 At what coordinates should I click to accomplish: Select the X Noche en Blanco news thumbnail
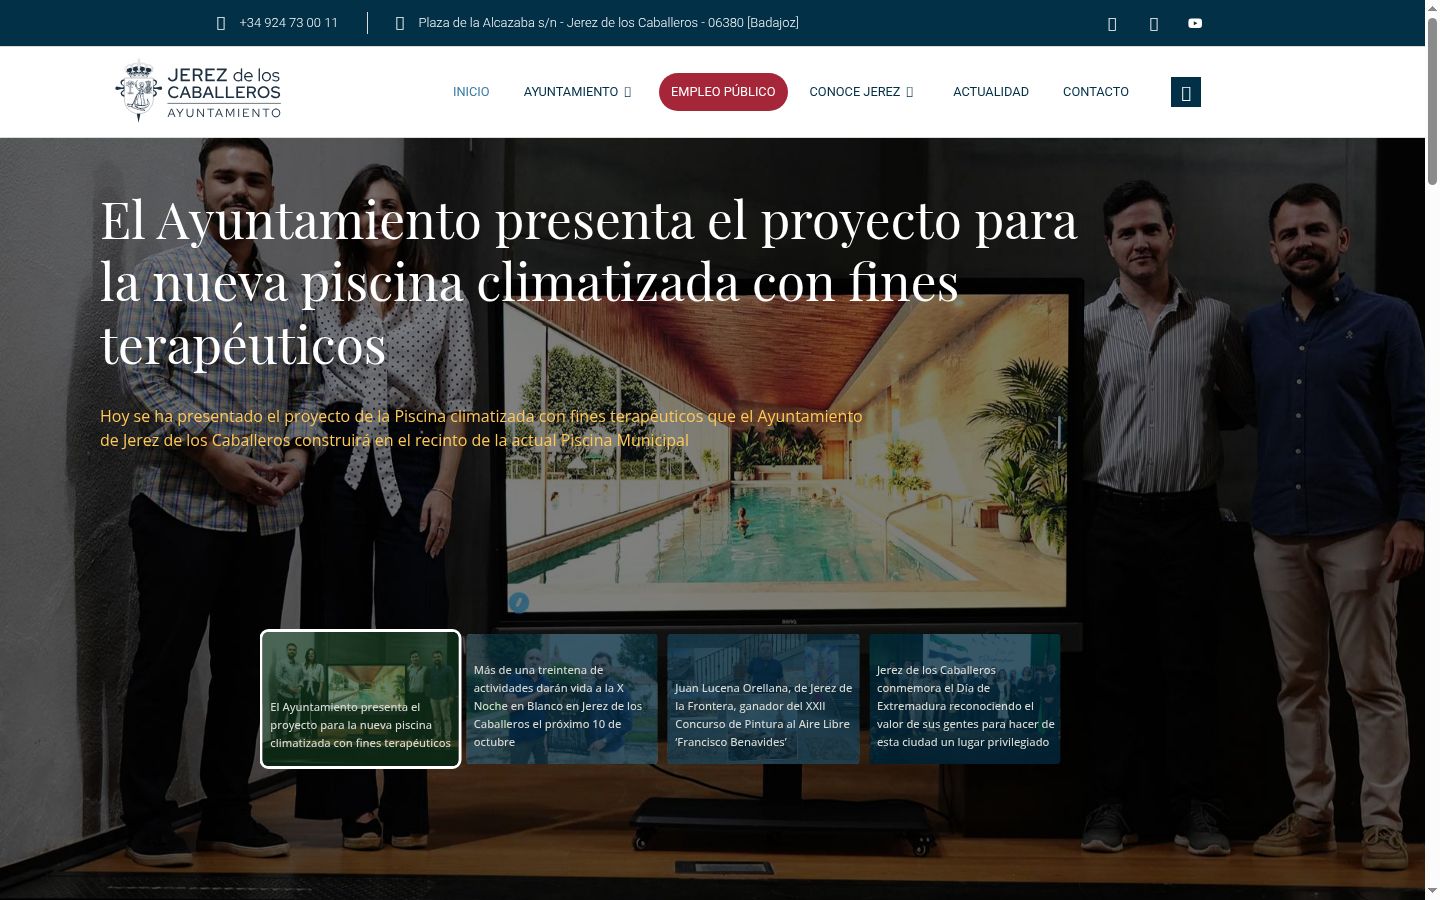562,699
